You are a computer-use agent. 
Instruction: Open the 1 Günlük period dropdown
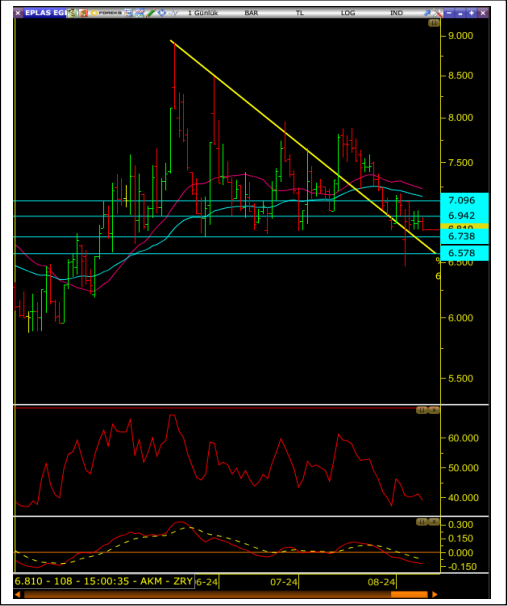tap(203, 13)
